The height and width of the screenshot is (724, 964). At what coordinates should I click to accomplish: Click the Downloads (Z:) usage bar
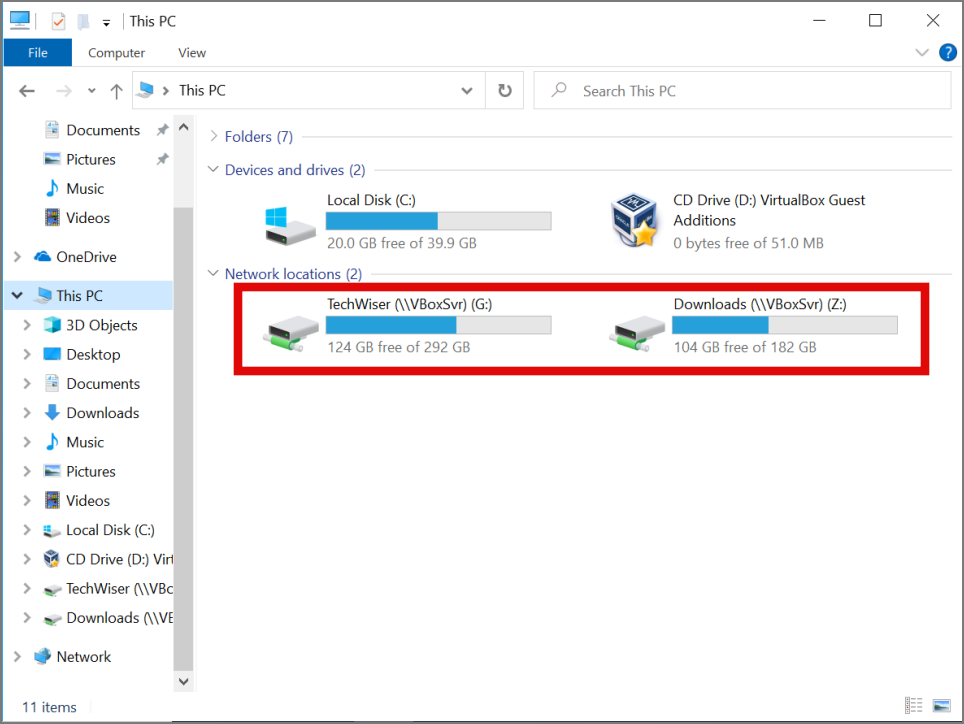tap(784, 325)
